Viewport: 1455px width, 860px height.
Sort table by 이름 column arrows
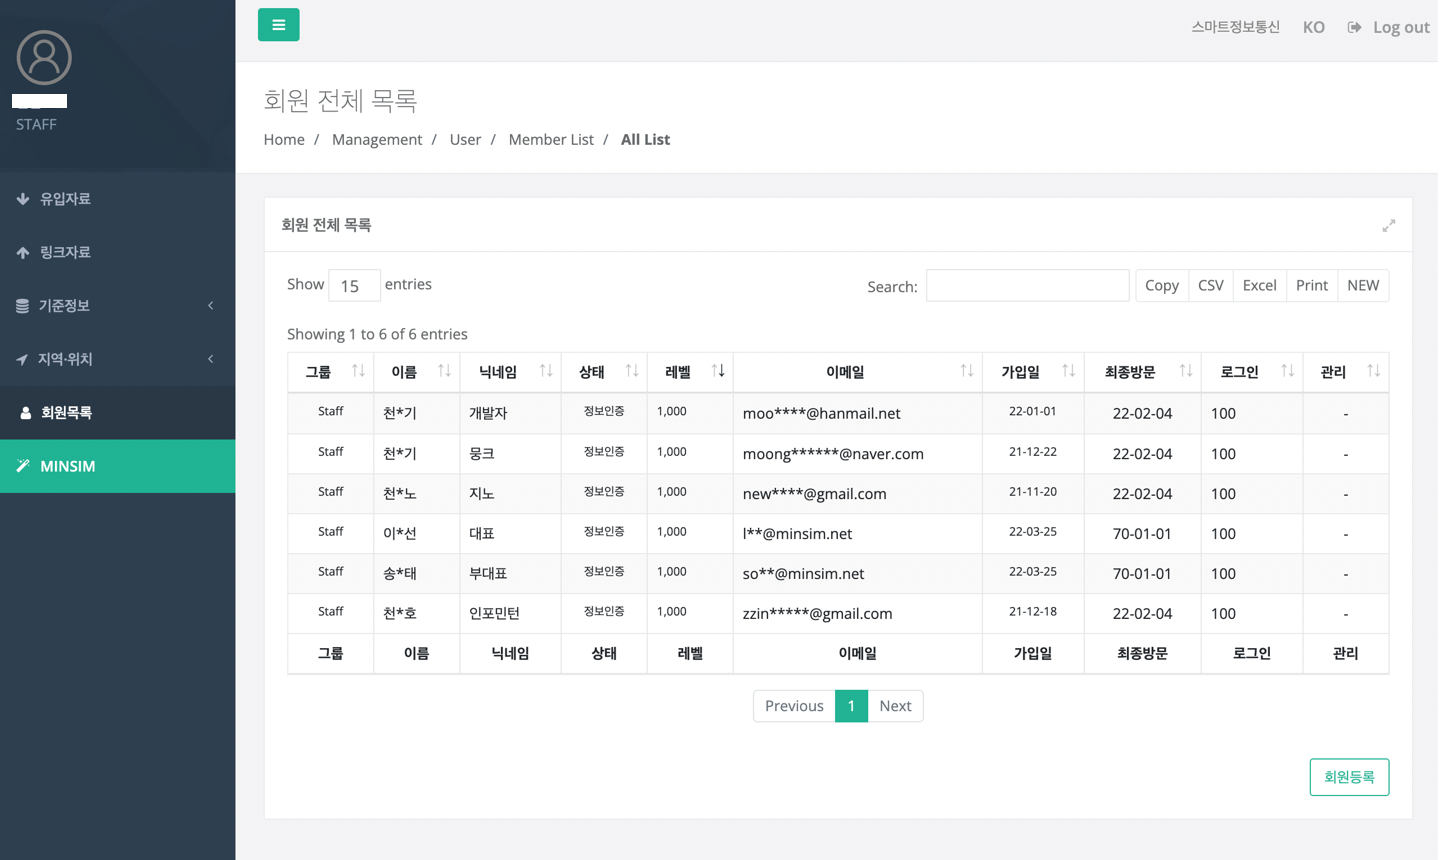(444, 371)
